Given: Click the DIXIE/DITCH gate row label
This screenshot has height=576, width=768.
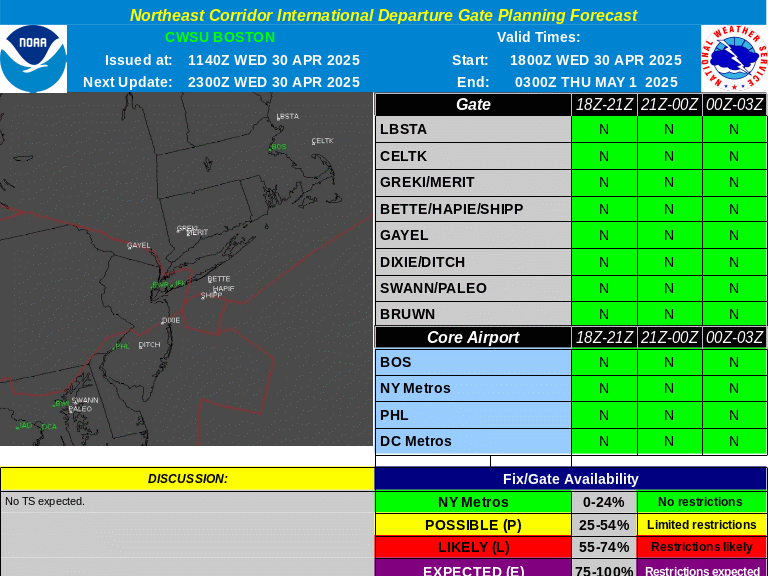Looking at the screenshot, I should tap(473, 262).
